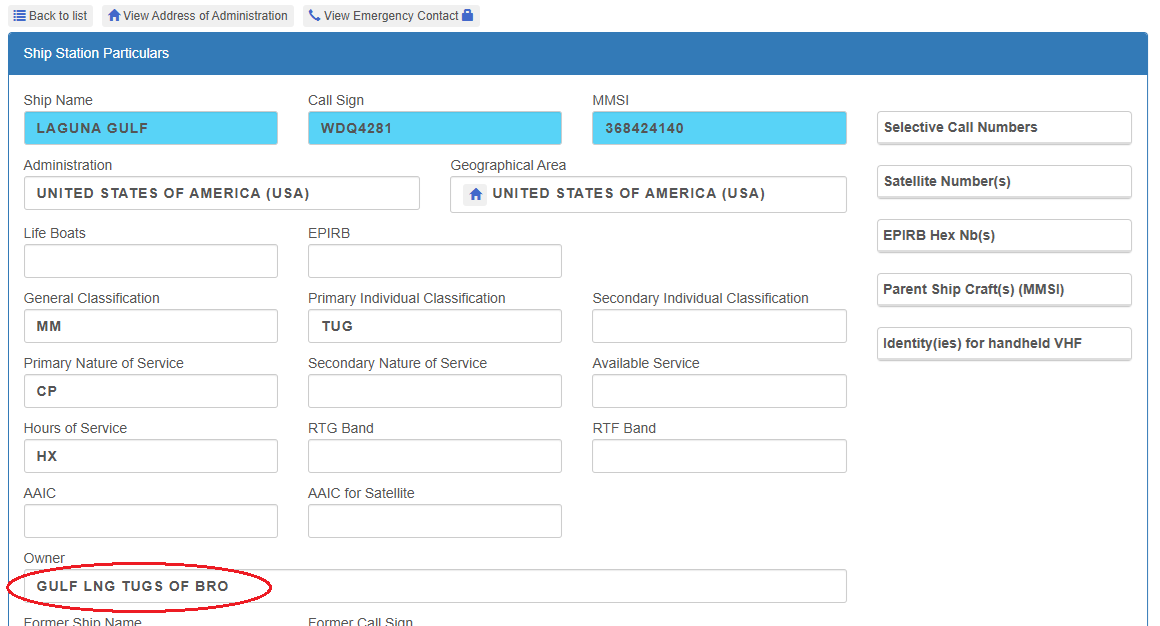Click the Owner label
Viewport: 1160px width, 626px height.
(x=44, y=558)
